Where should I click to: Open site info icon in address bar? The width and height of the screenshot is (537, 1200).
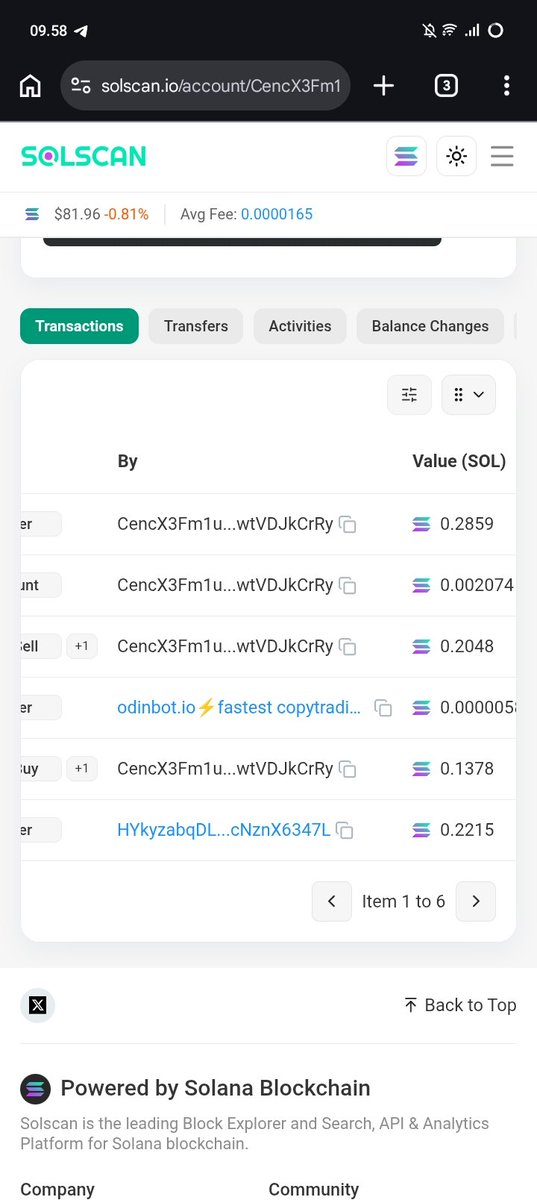tap(81, 86)
